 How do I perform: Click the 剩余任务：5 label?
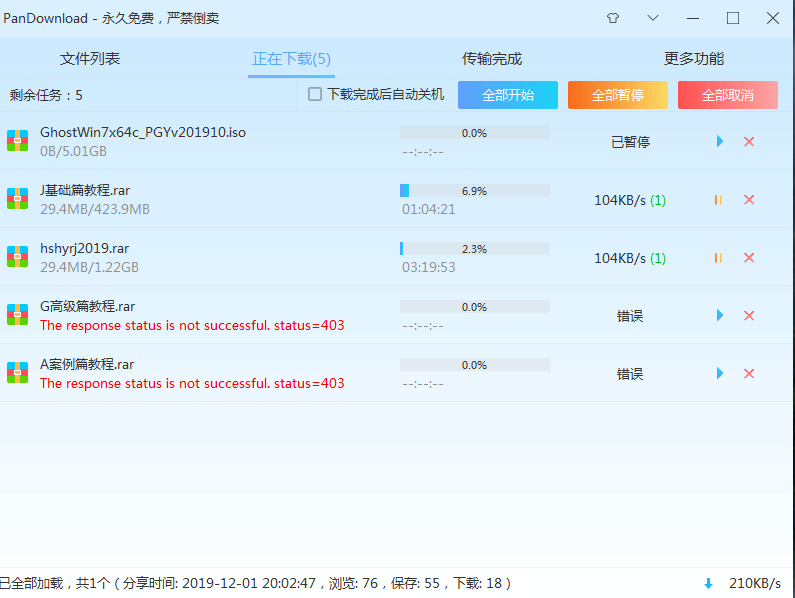pos(46,95)
